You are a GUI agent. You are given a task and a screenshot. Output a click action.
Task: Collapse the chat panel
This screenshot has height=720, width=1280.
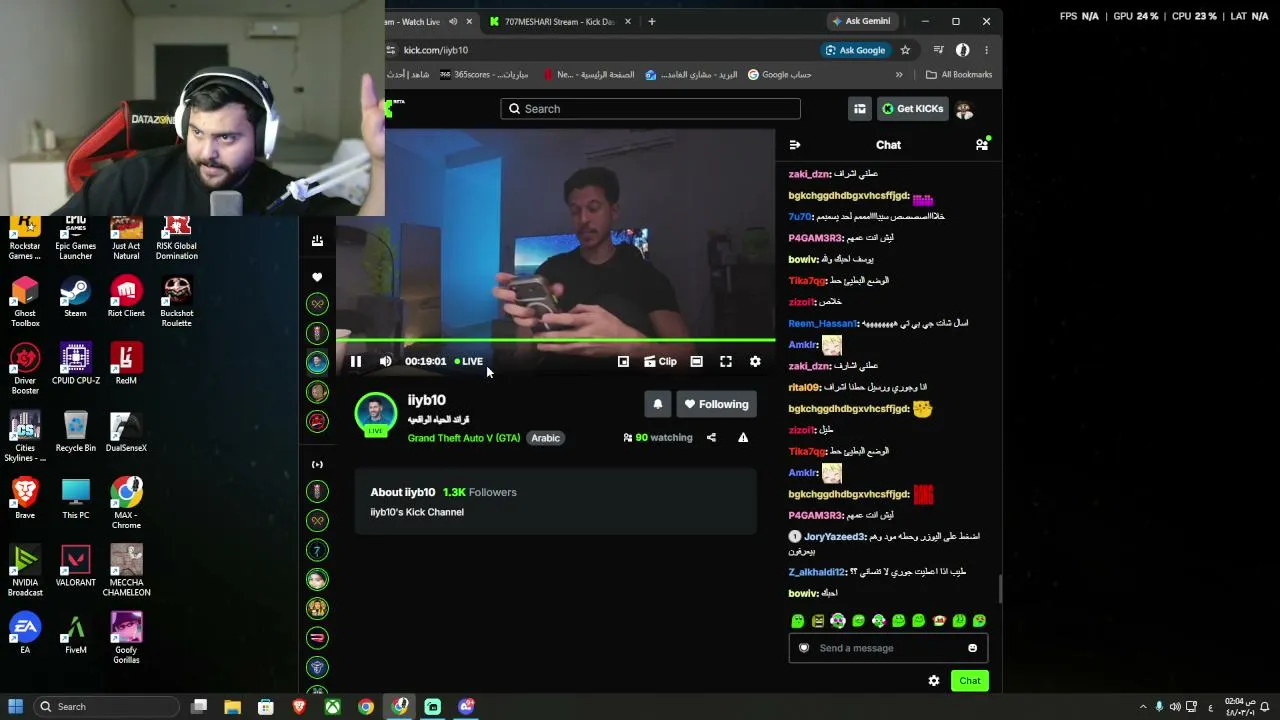pos(795,145)
